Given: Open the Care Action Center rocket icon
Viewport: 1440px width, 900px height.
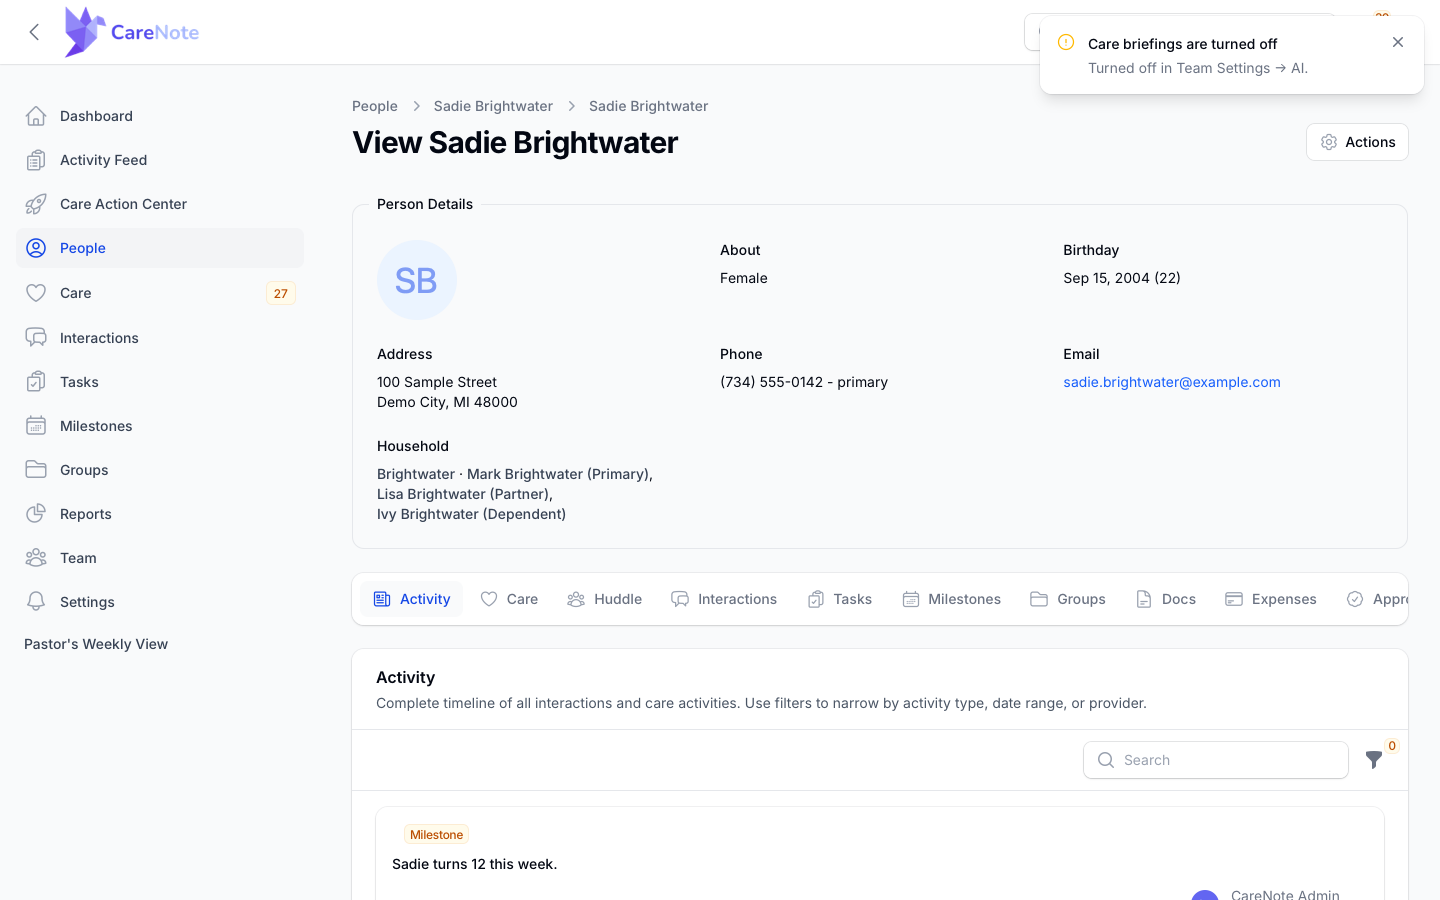Looking at the screenshot, I should point(36,204).
